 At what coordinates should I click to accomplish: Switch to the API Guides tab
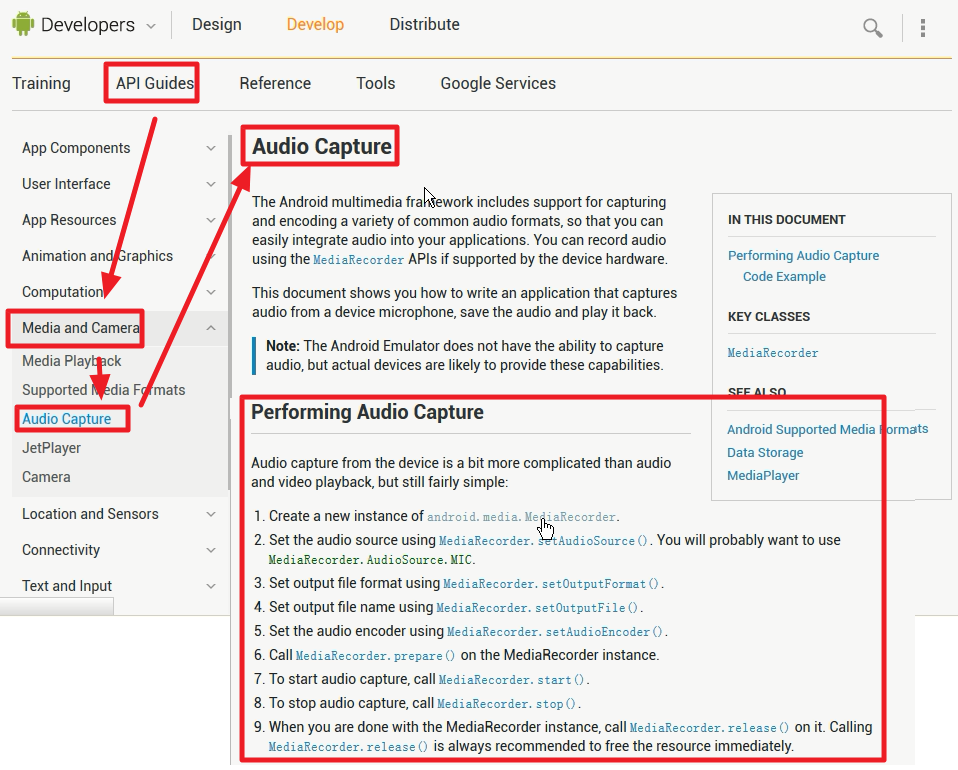[155, 83]
